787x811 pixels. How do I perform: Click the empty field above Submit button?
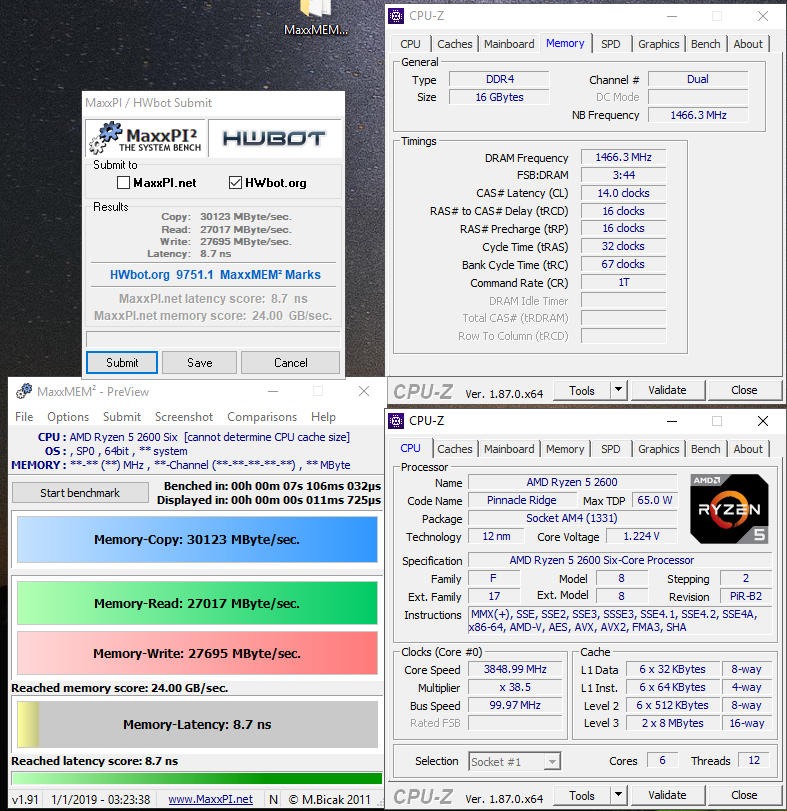pyautogui.click(x=213, y=339)
